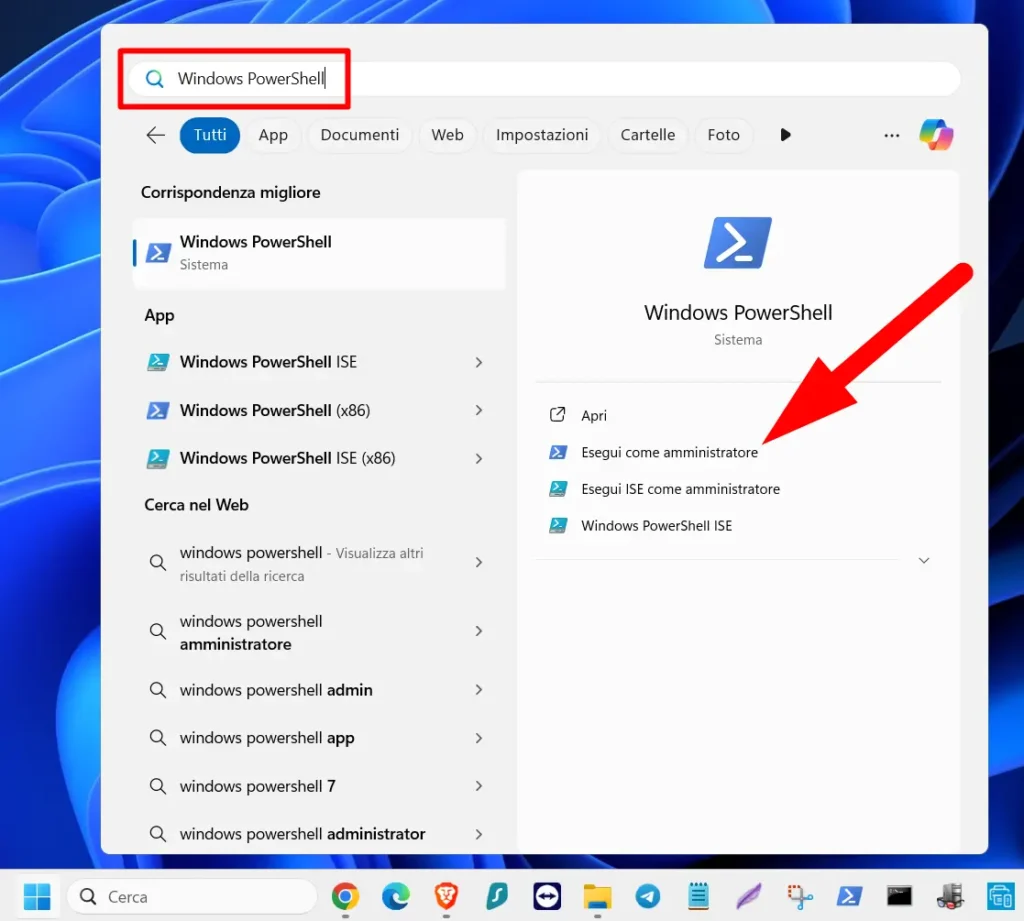Click the taskbar Cerca search box
1024x921 pixels.
point(192,896)
